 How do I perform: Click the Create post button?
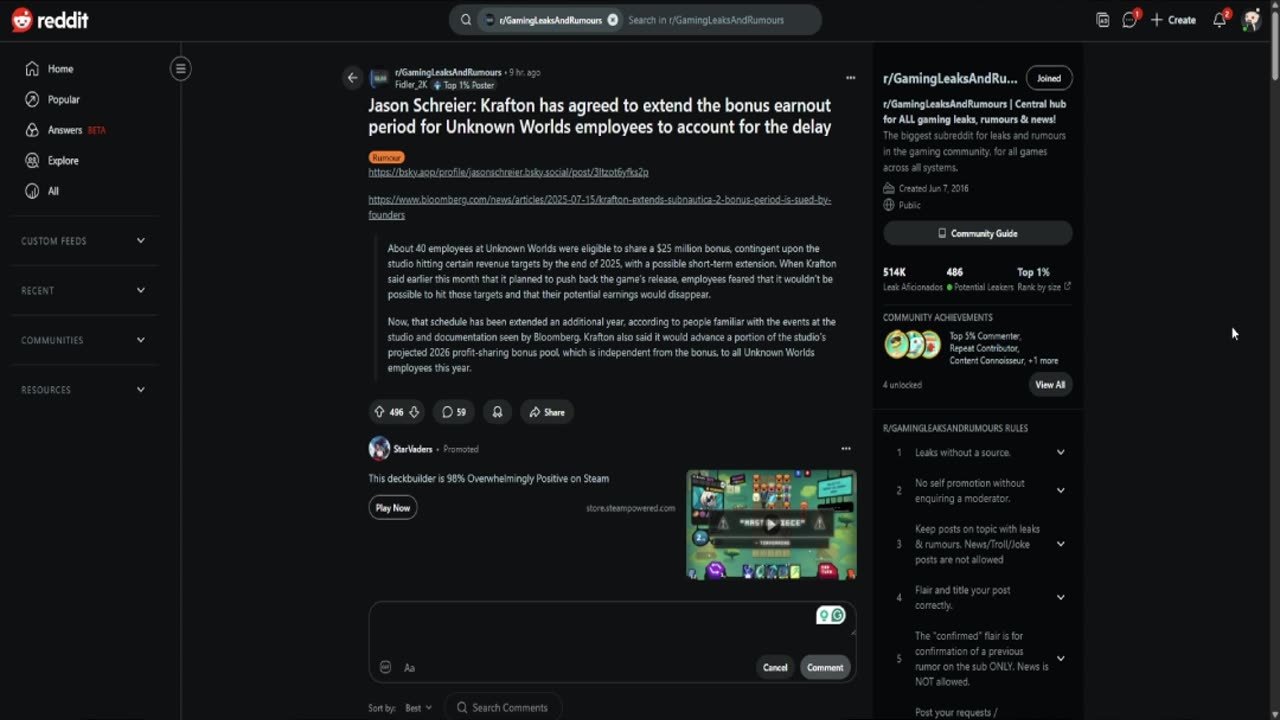1173,19
